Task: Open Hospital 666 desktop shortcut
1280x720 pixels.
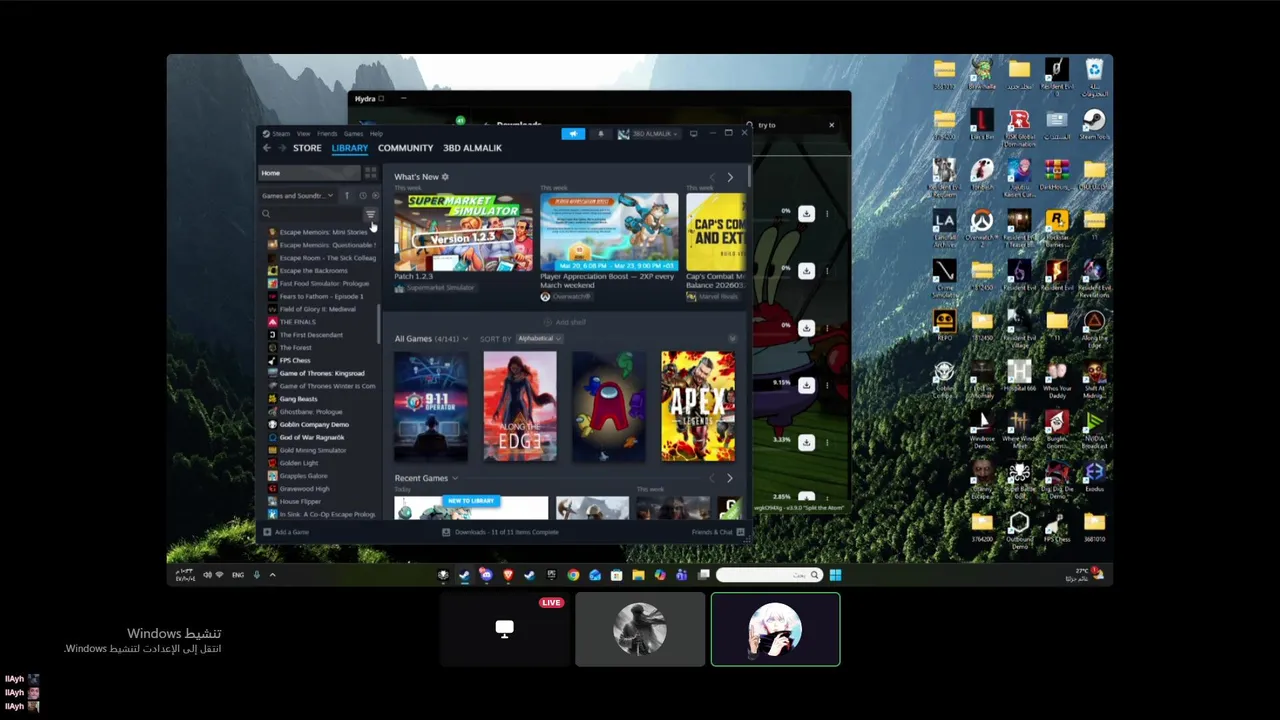Action: [x=1019, y=377]
